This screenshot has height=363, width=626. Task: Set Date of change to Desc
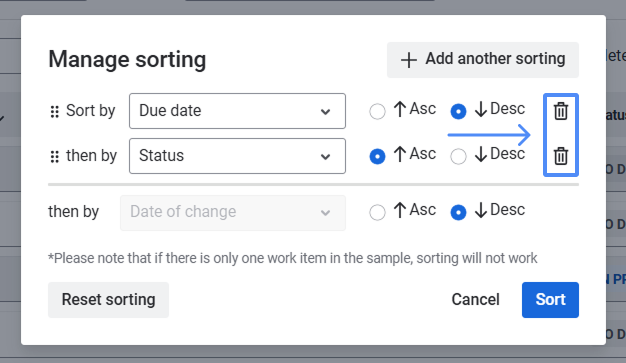point(458,212)
